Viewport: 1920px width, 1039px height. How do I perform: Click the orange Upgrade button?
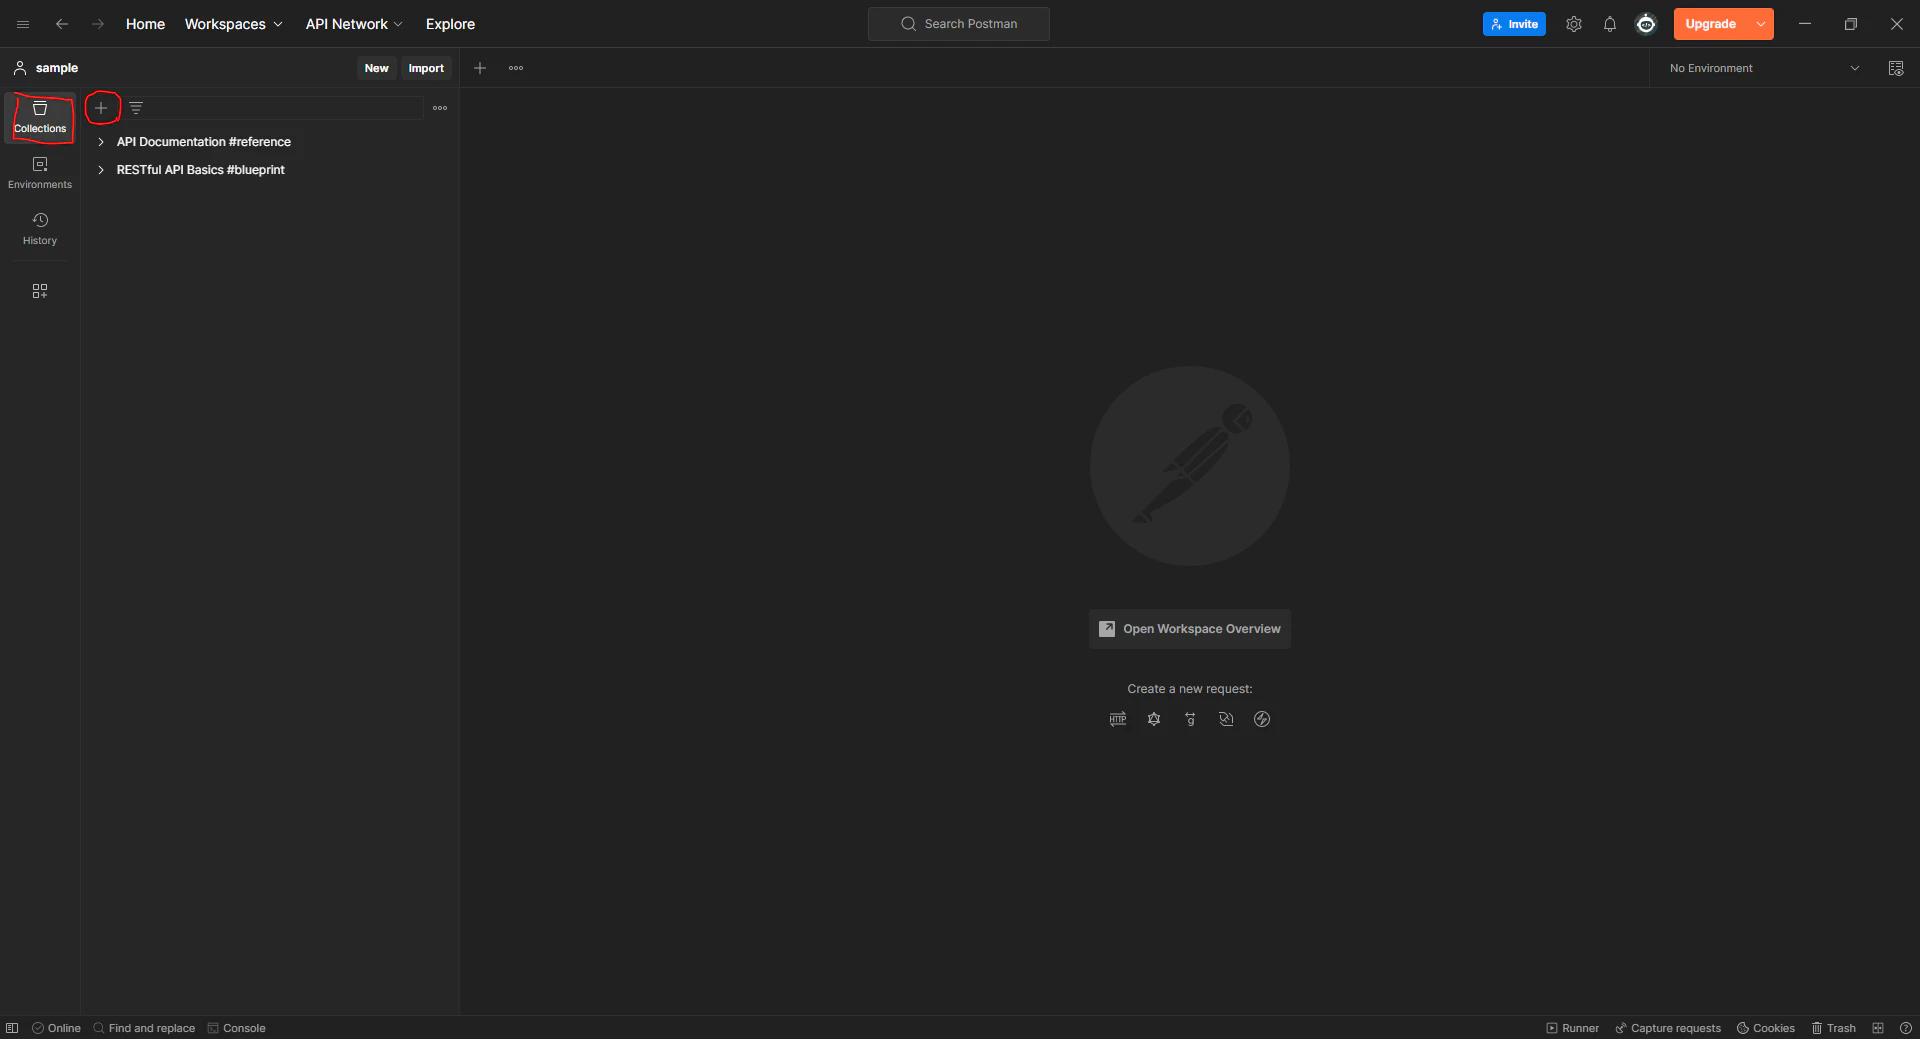pyautogui.click(x=1711, y=24)
